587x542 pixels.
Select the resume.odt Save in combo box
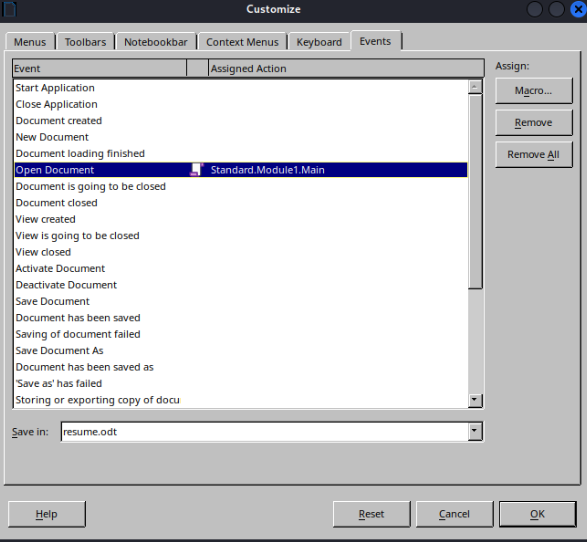click(x=272, y=432)
